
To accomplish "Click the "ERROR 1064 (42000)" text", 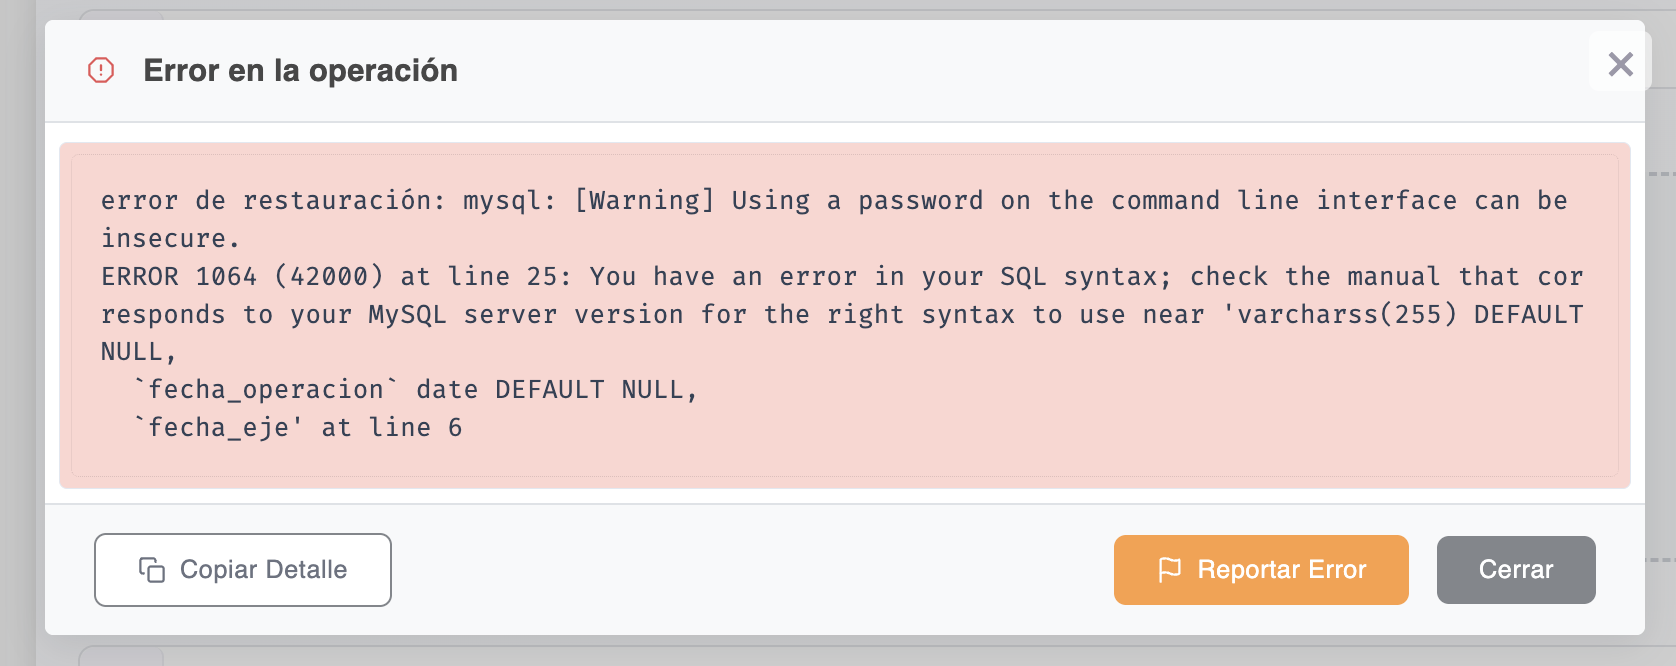I will point(242,277).
